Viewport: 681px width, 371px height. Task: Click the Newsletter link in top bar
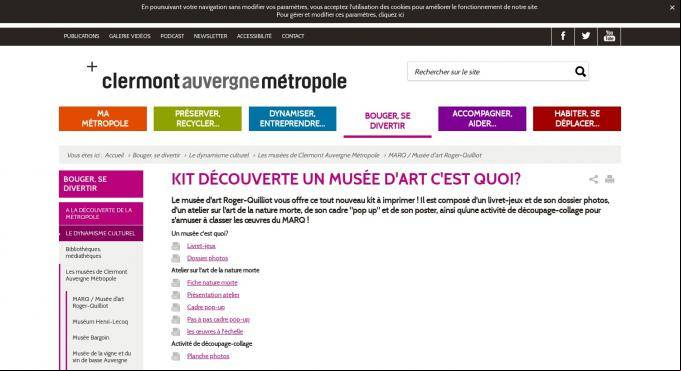(x=210, y=36)
